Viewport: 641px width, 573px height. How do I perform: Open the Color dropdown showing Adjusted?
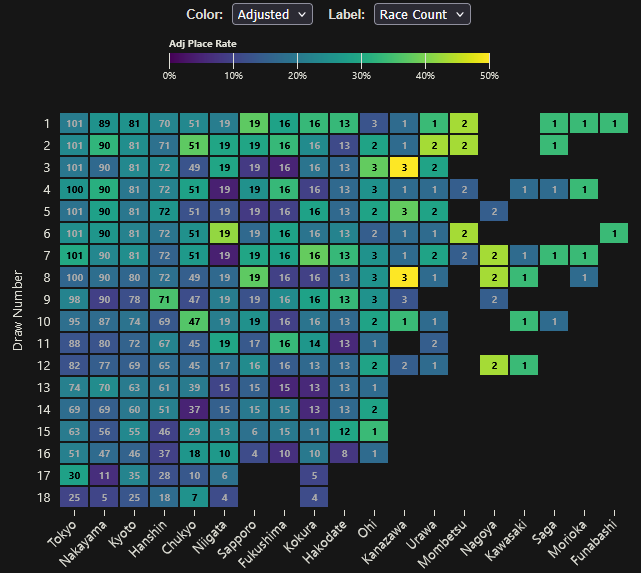[x=272, y=14]
